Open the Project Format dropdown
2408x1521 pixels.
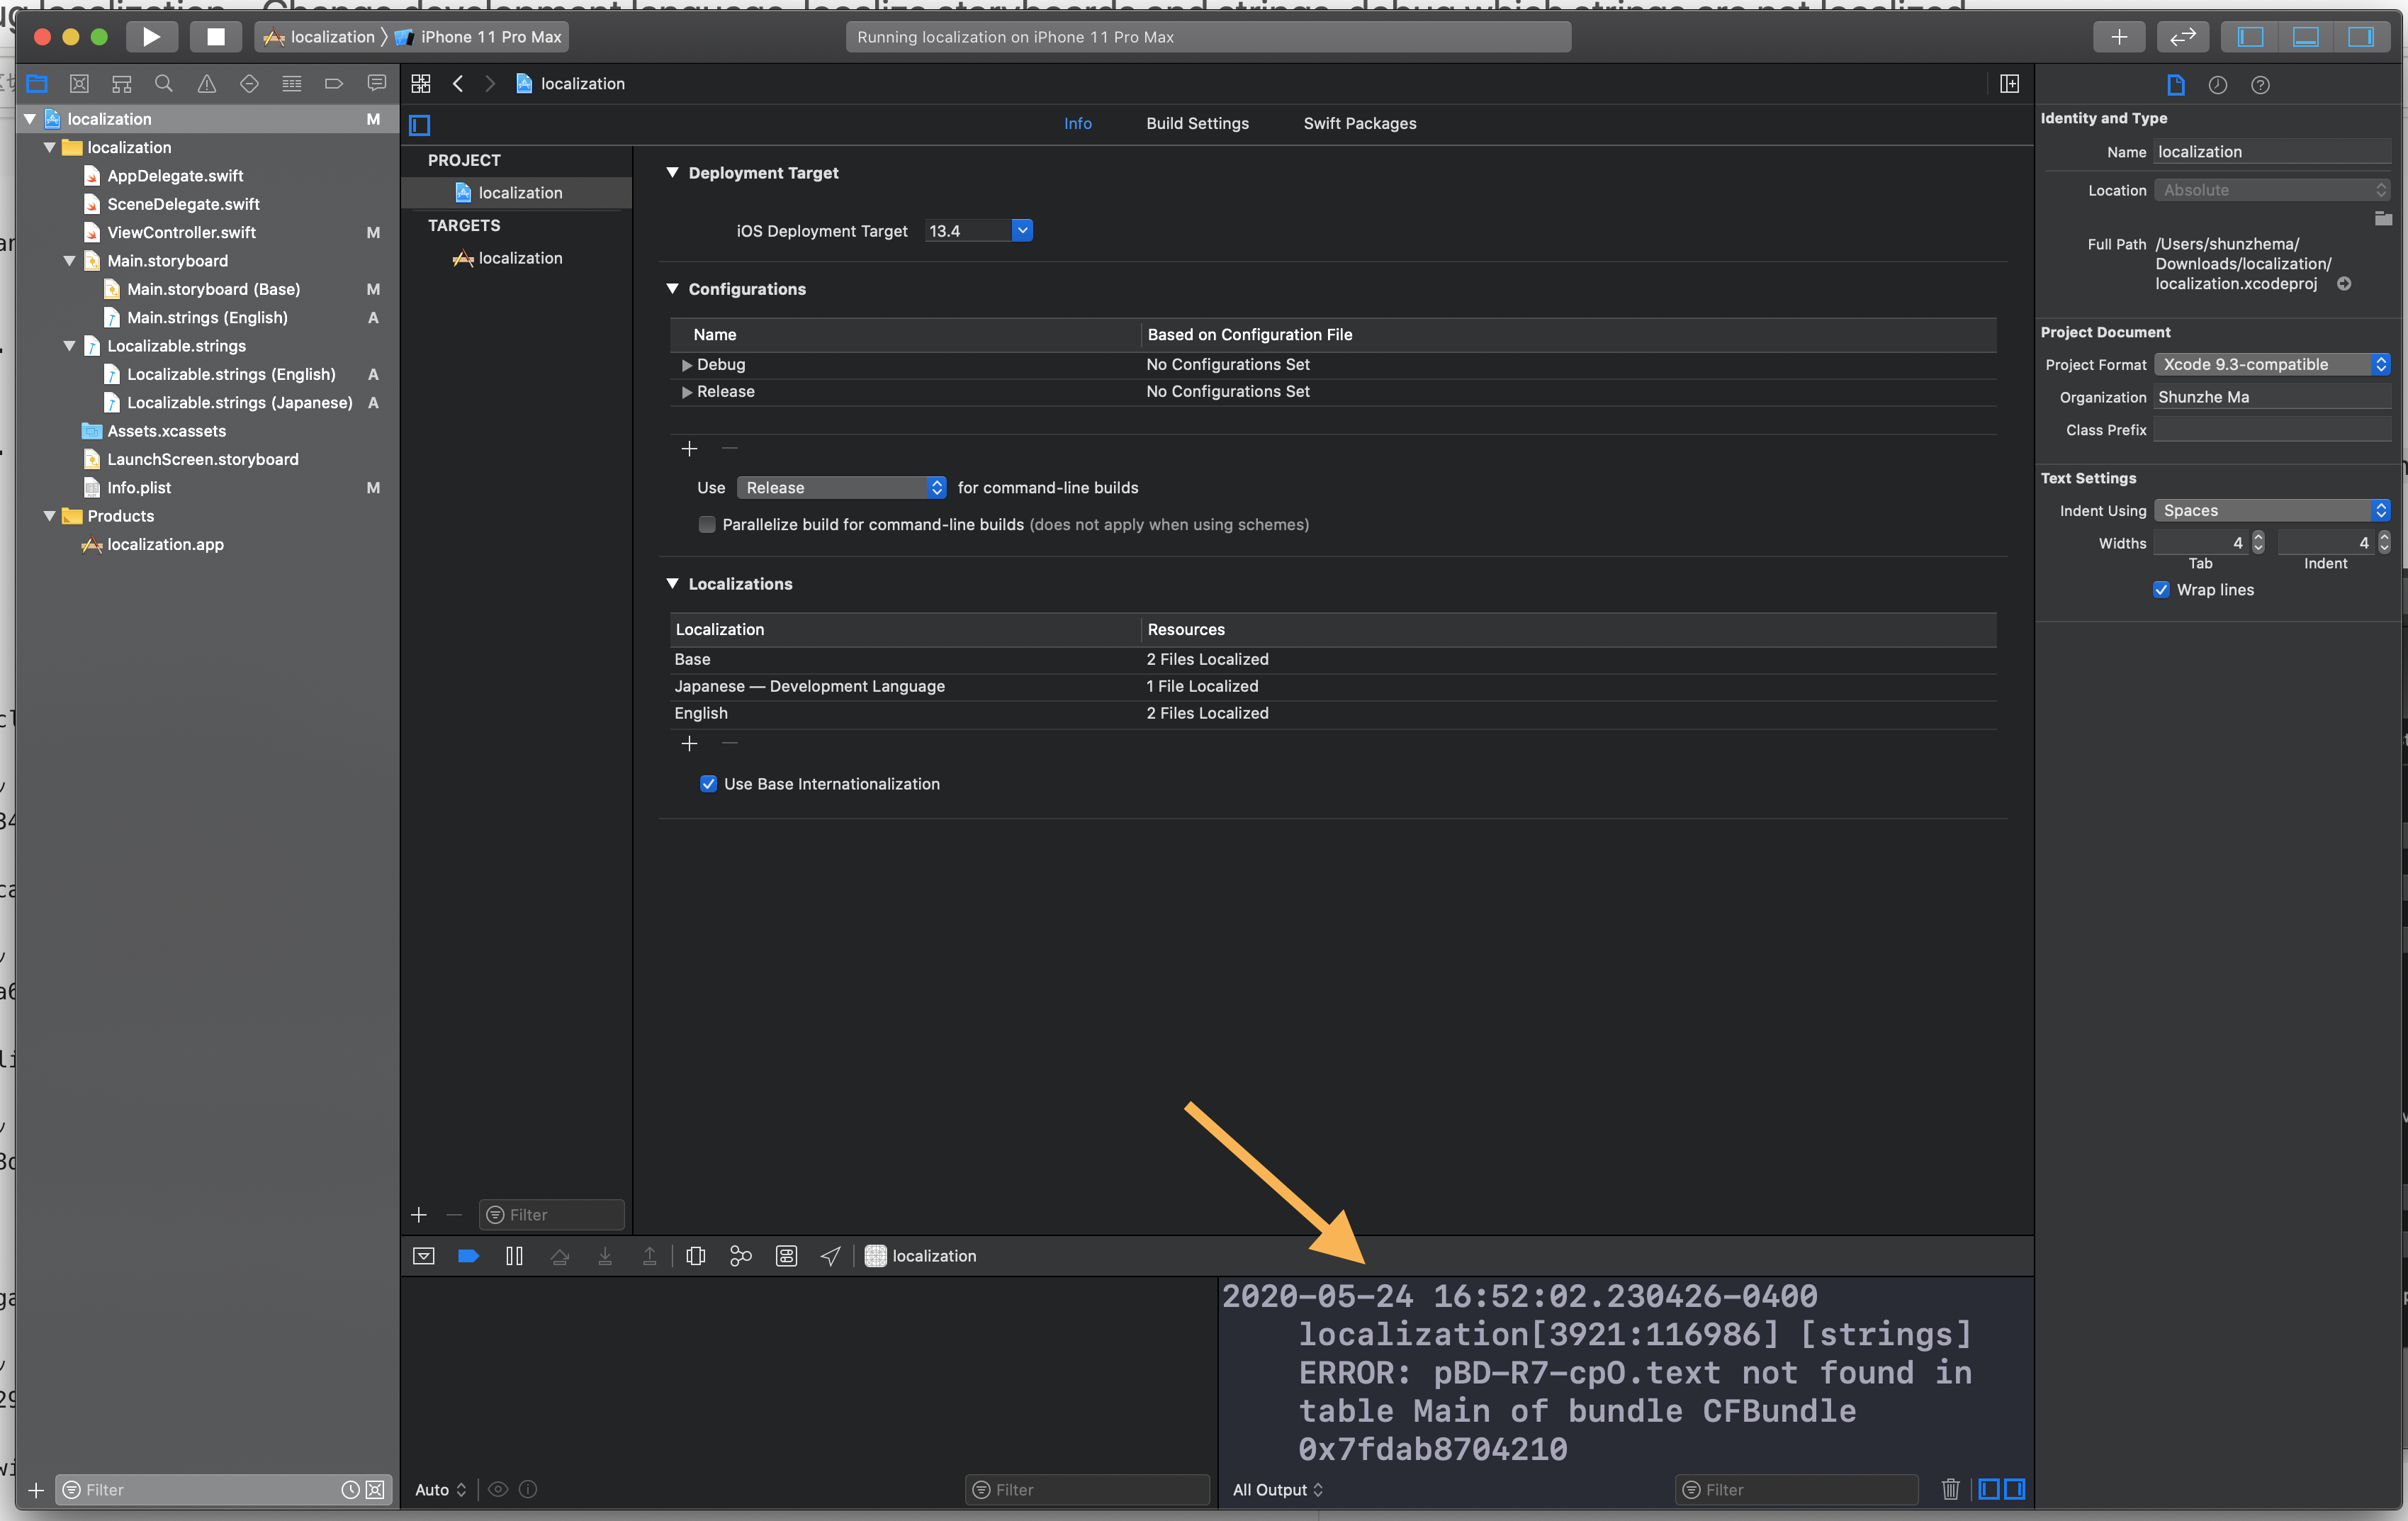[x=2272, y=365]
